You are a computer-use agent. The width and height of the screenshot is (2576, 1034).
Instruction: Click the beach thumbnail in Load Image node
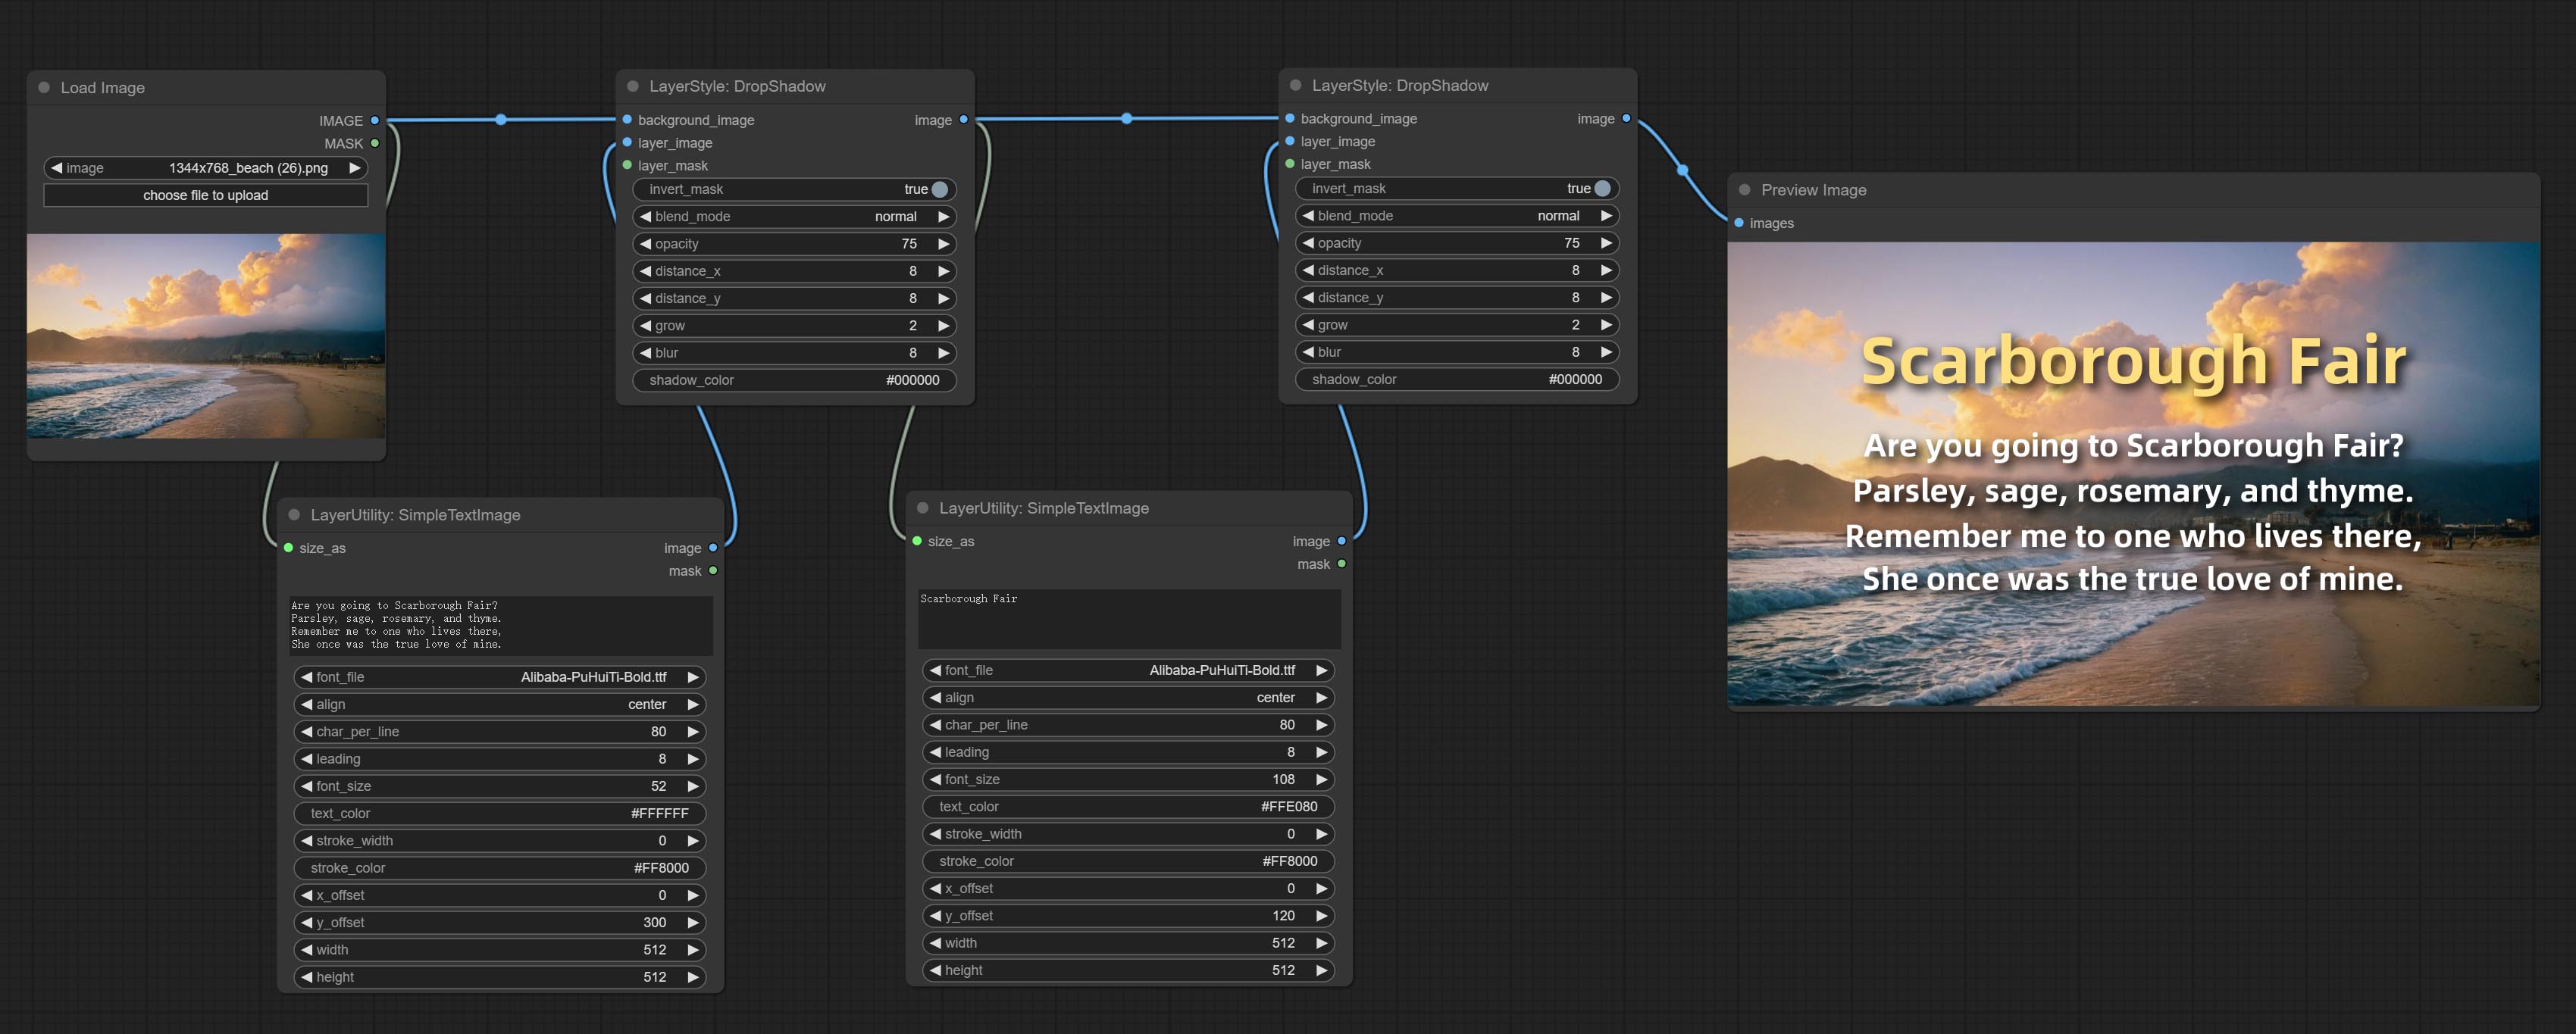click(x=205, y=336)
